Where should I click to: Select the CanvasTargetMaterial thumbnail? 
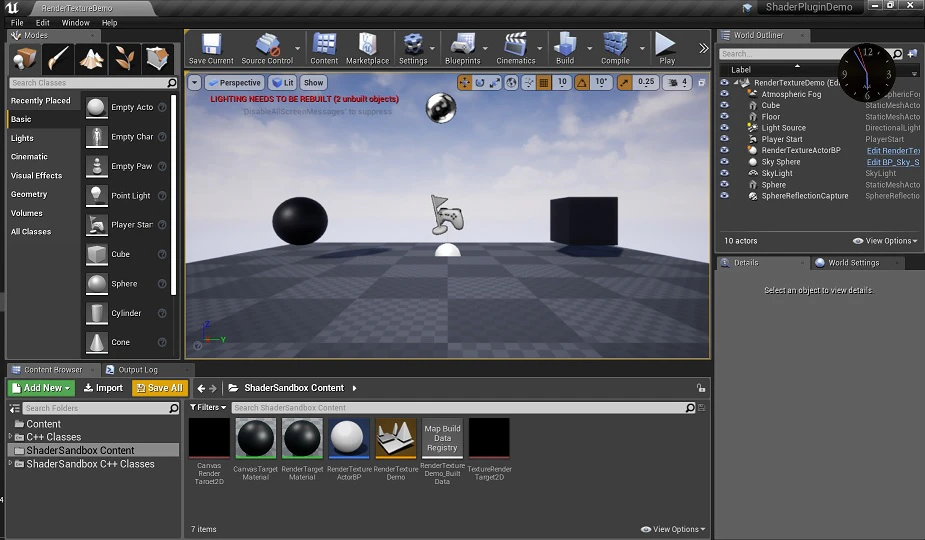tap(255, 438)
